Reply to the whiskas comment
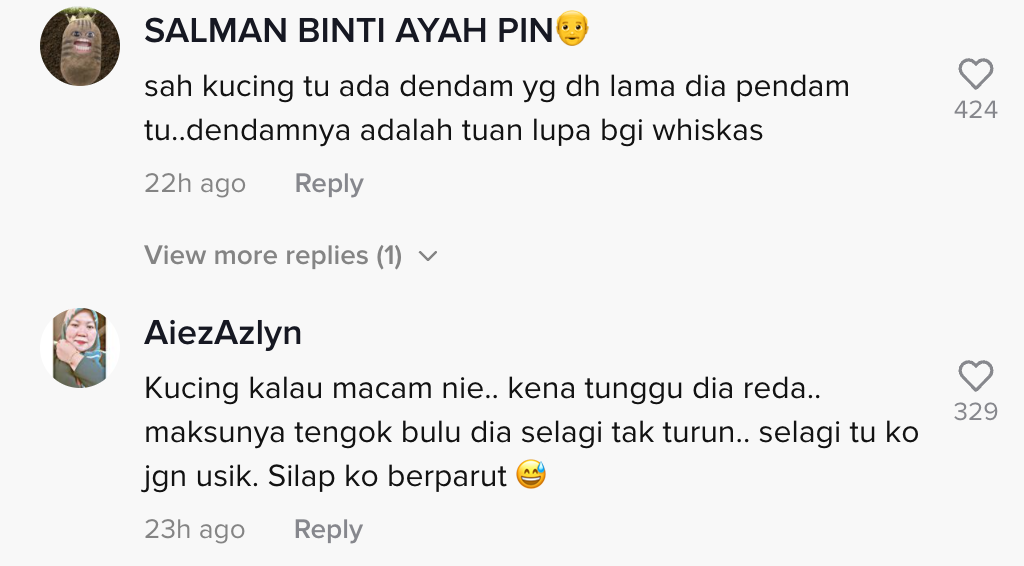Screen dimensions: 1024x566 [x=328, y=183]
